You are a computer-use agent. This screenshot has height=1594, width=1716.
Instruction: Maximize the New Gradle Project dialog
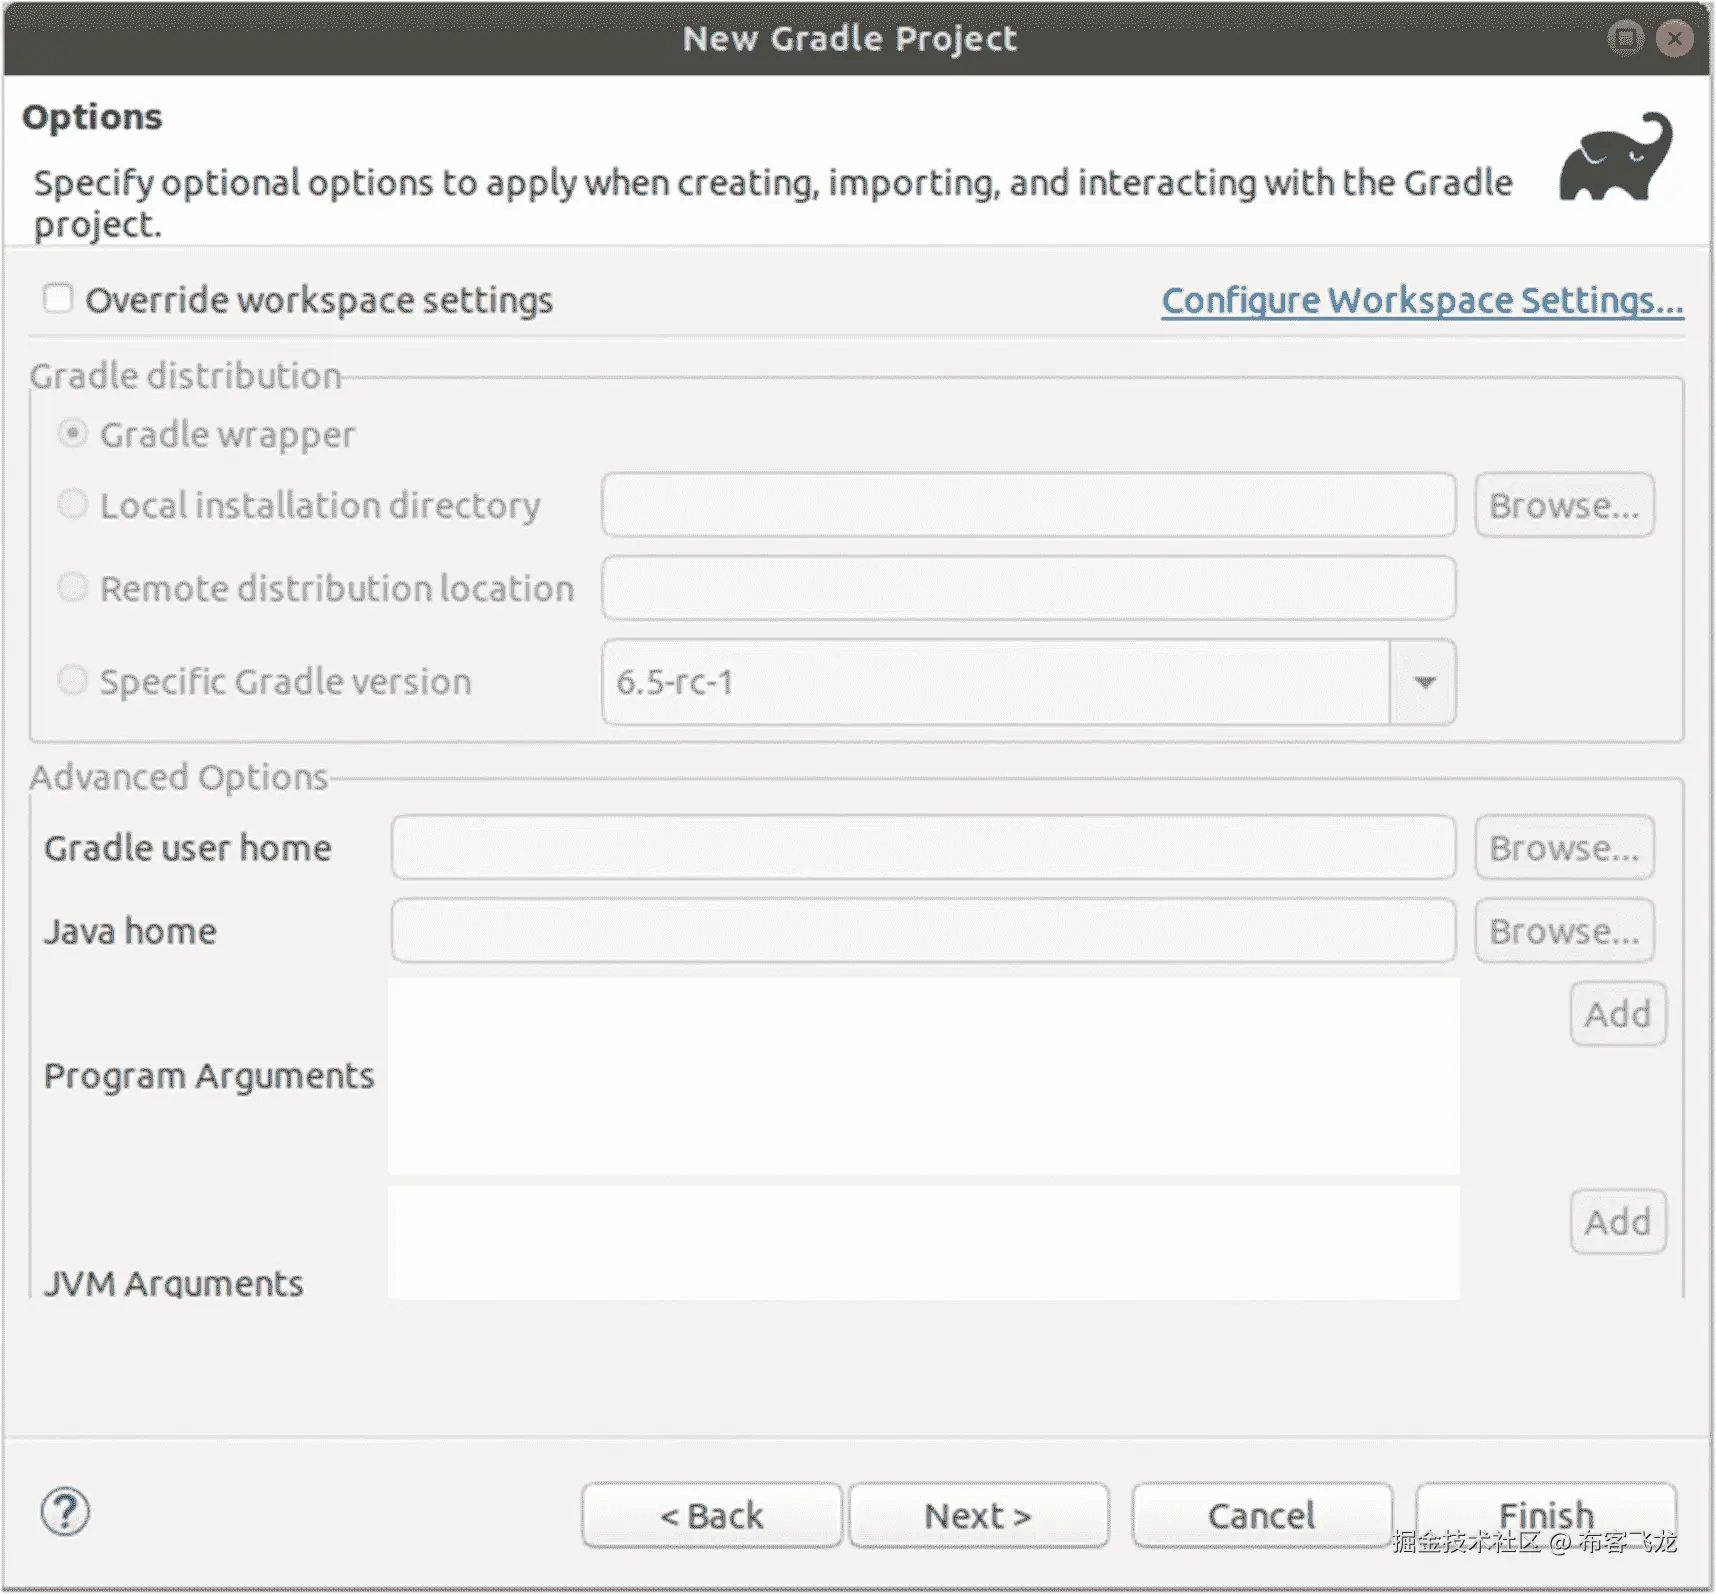click(x=1626, y=38)
